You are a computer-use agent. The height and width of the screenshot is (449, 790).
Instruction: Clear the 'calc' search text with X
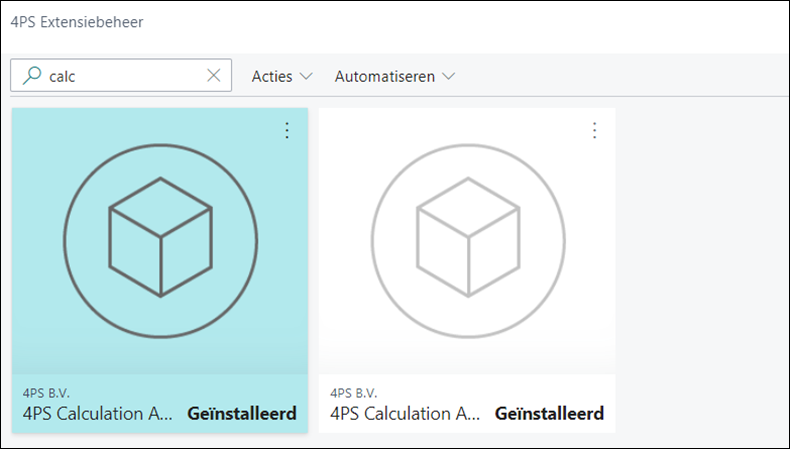[x=214, y=76]
